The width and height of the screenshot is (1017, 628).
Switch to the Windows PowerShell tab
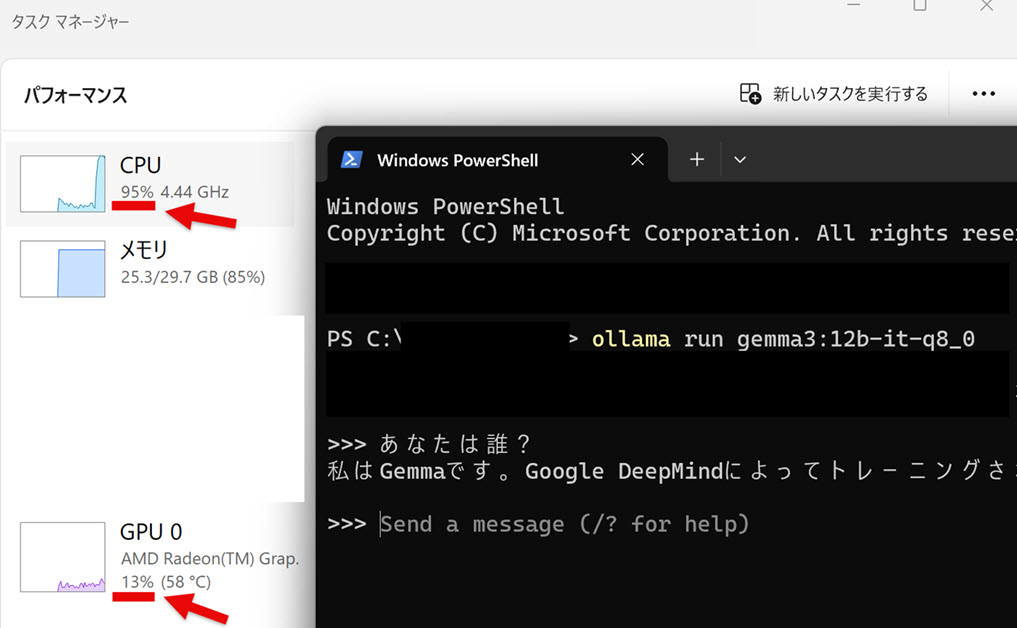point(457,159)
